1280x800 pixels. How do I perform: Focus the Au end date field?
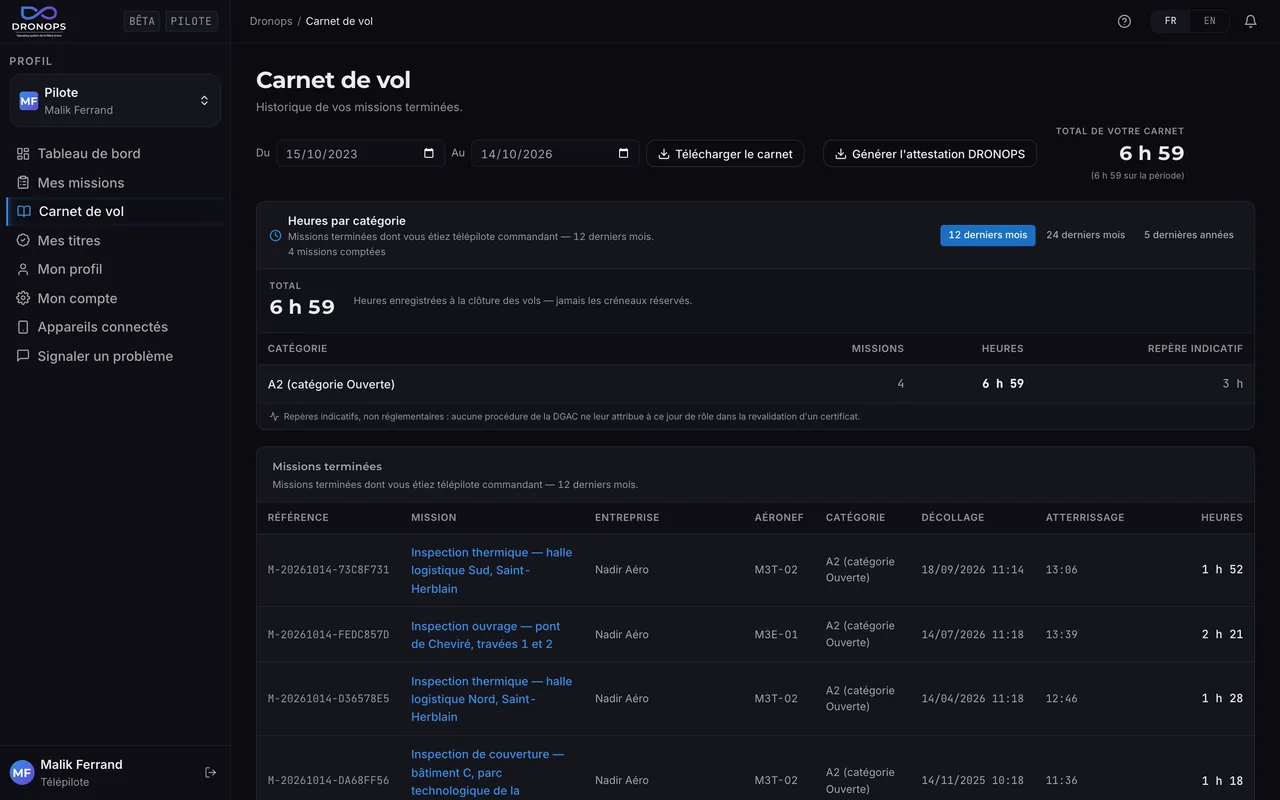click(555, 153)
